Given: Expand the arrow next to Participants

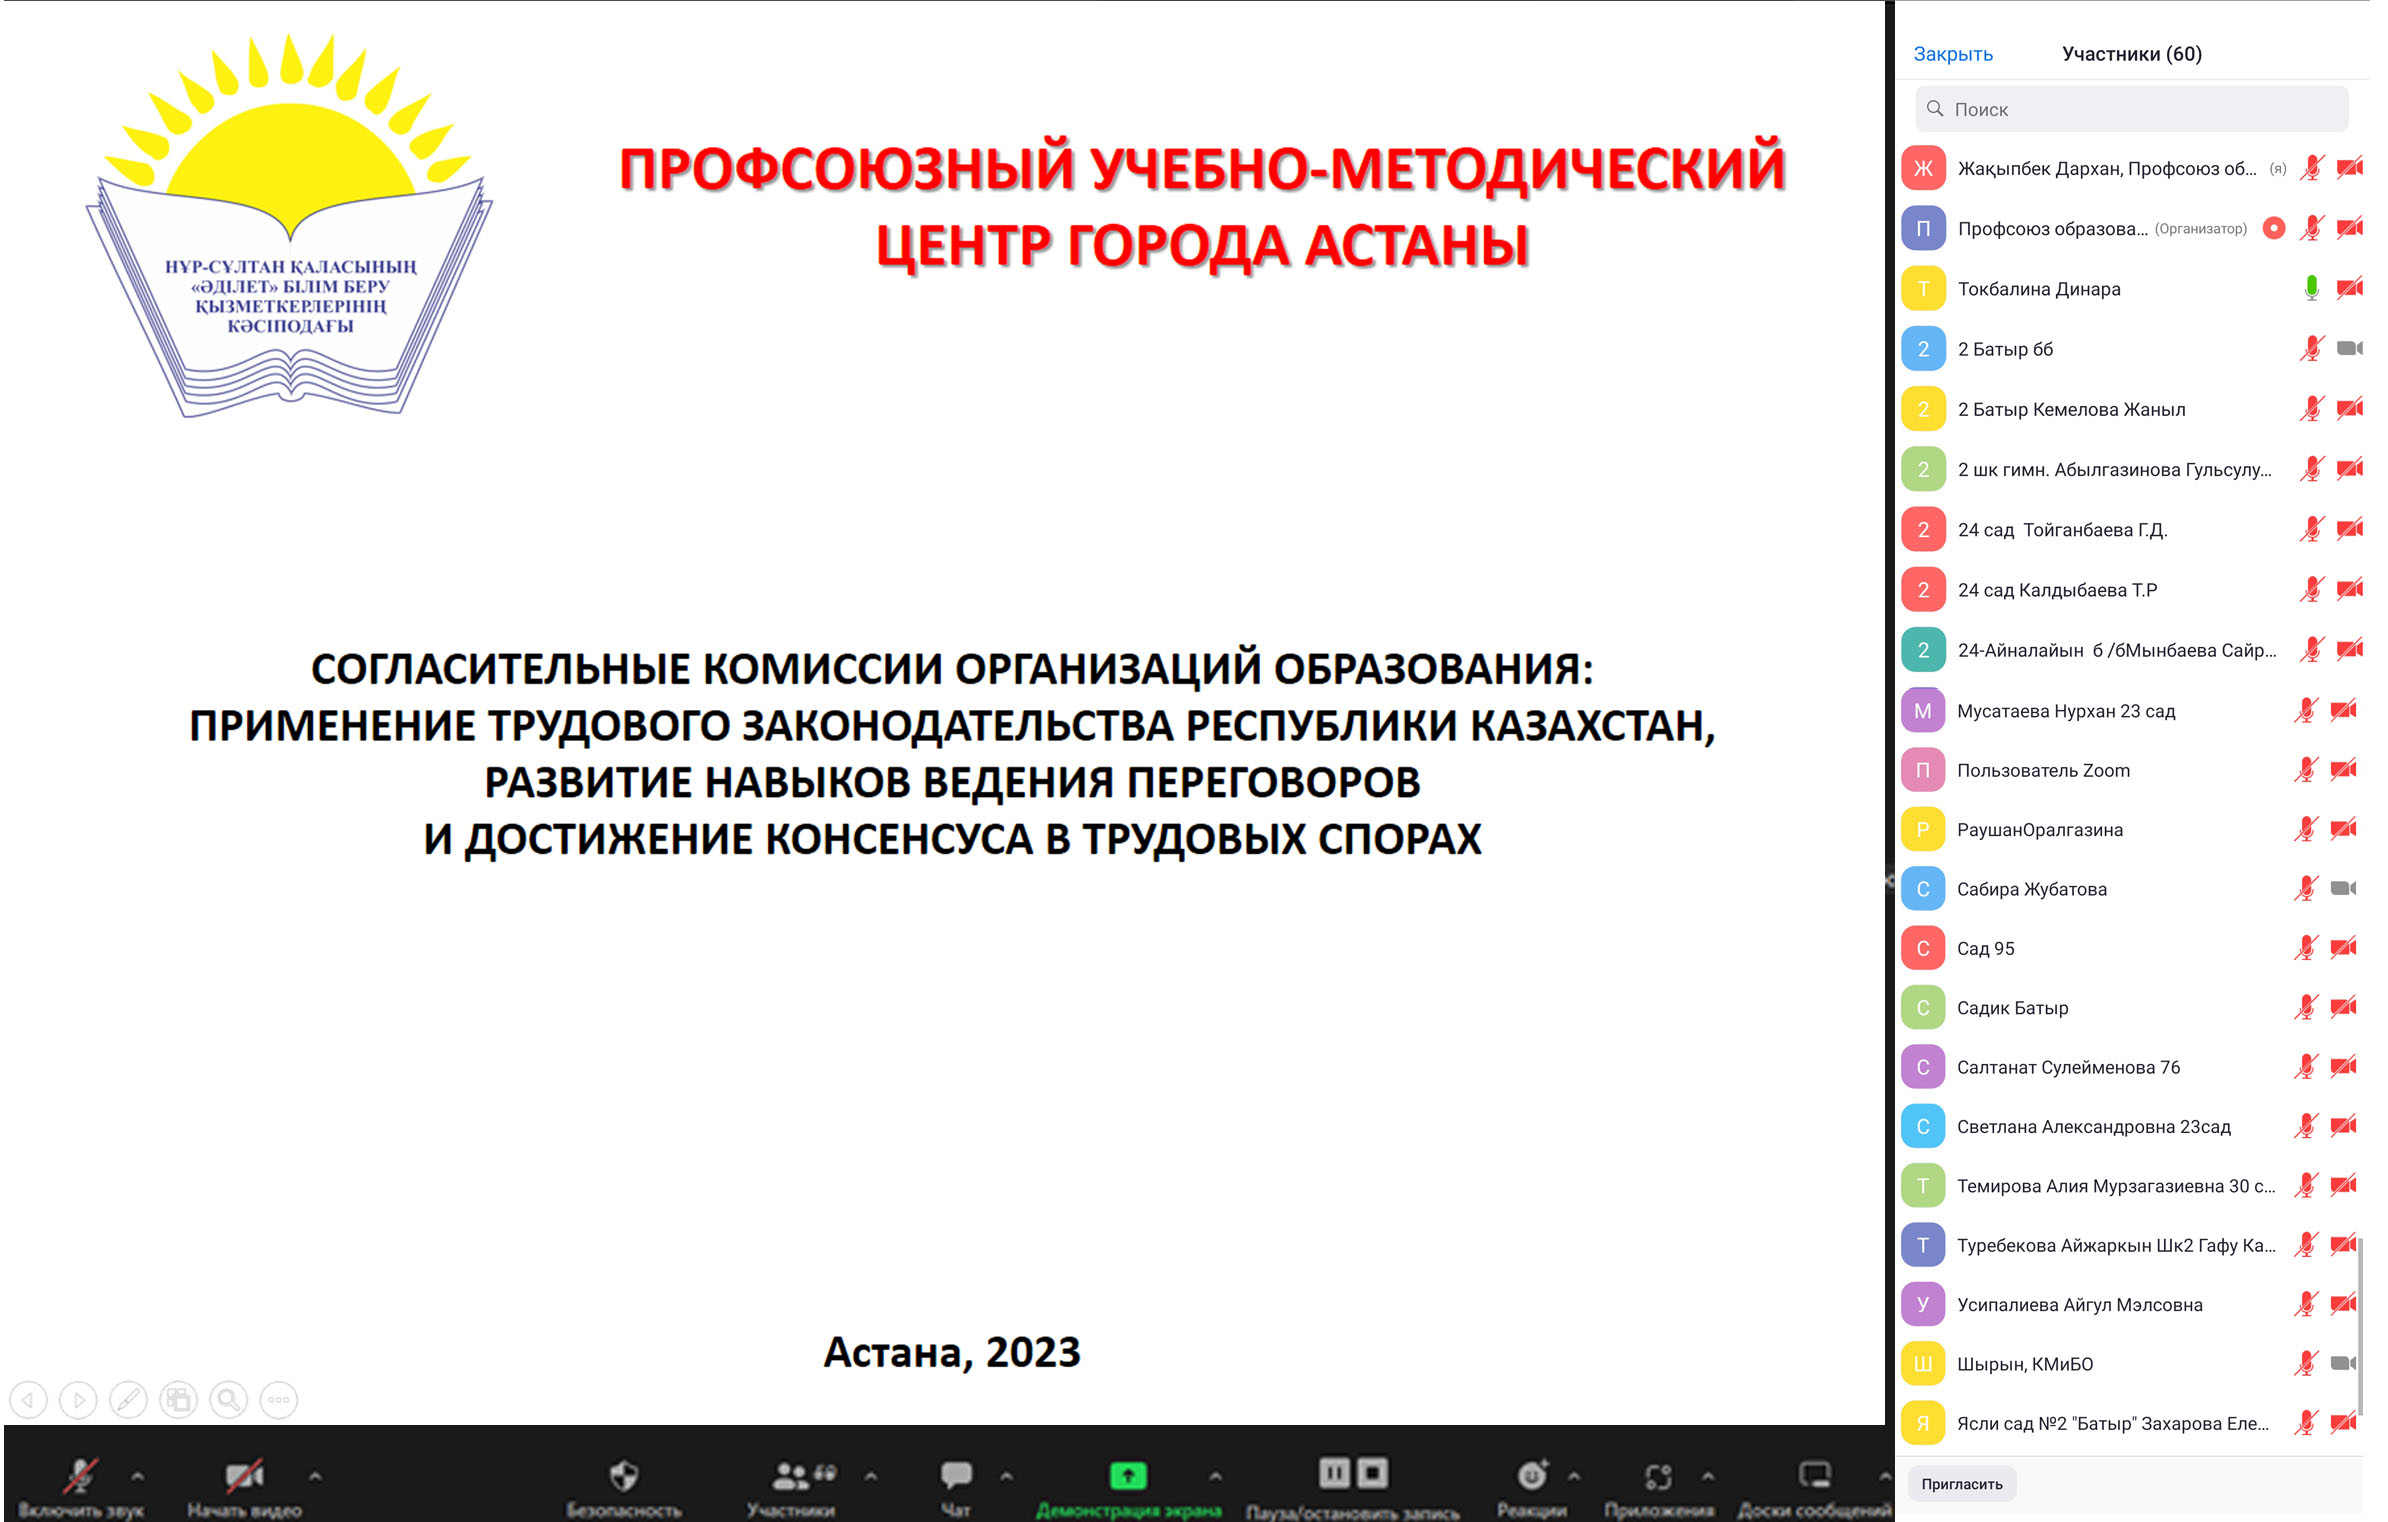Looking at the screenshot, I should [x=871, y=1475].
